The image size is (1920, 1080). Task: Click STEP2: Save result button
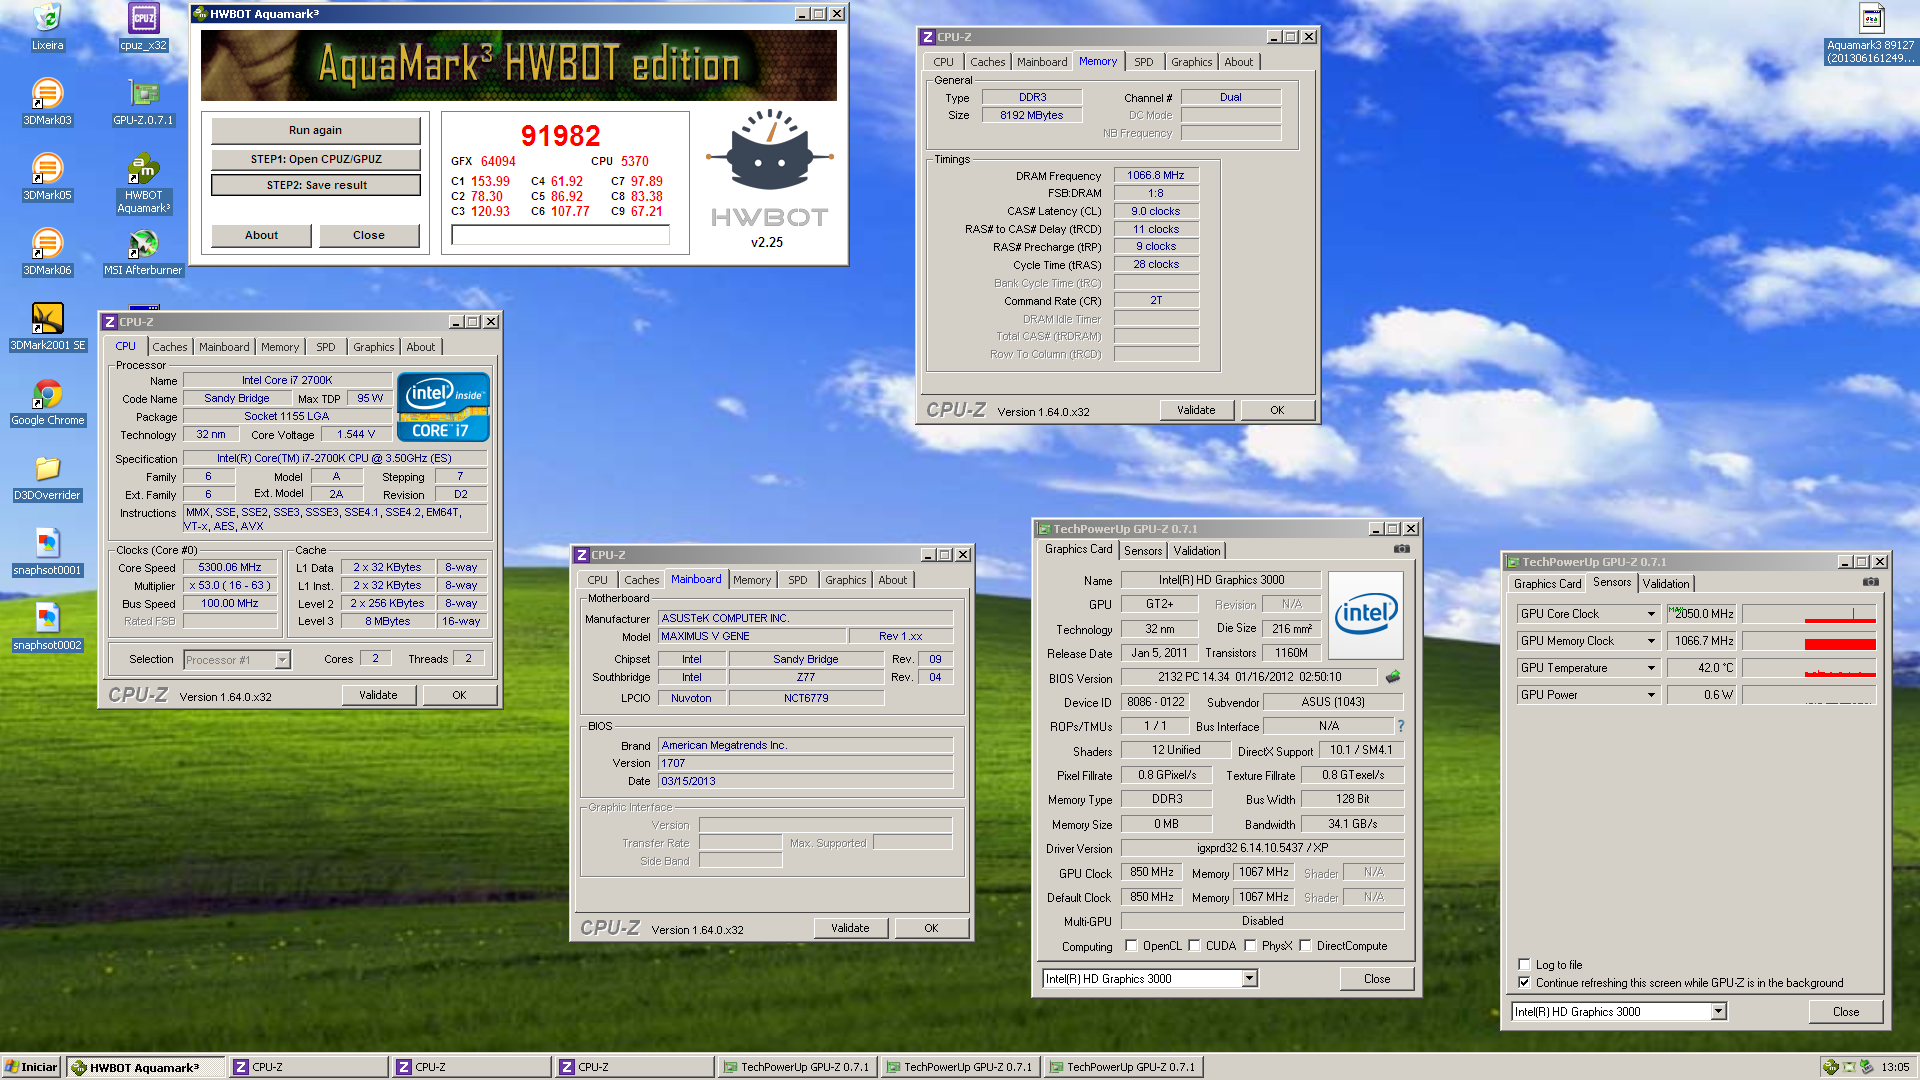315,185
